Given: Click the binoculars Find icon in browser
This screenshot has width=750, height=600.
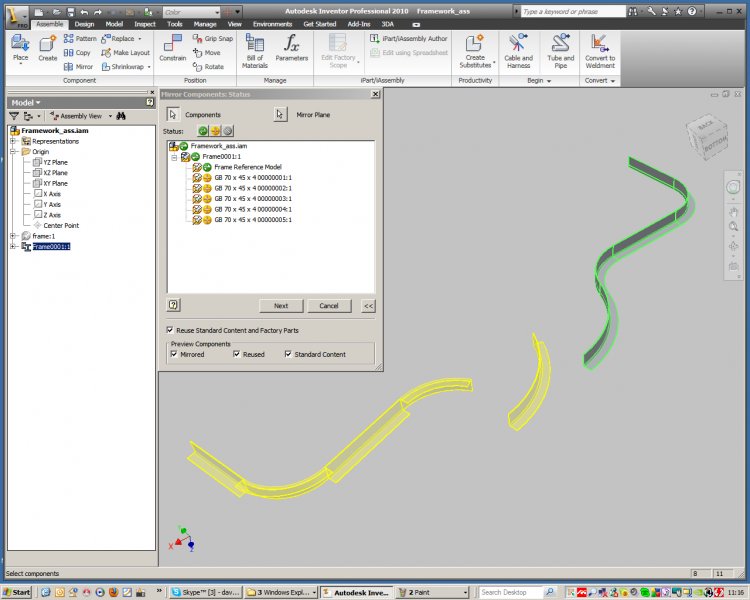Looking at the screenshot, I should (121, 116).
